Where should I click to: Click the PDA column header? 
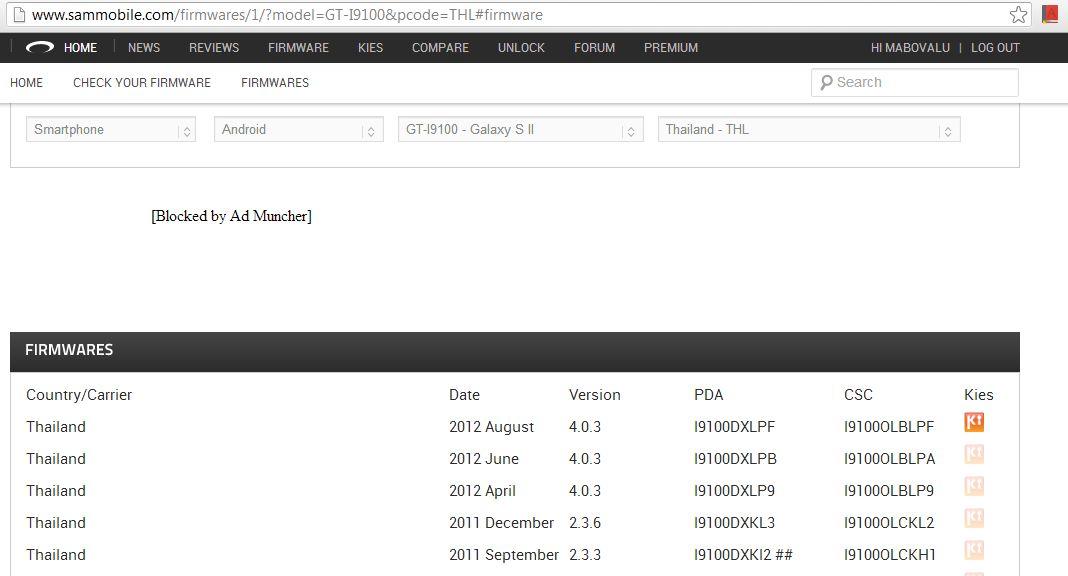[x=708, y=395]
